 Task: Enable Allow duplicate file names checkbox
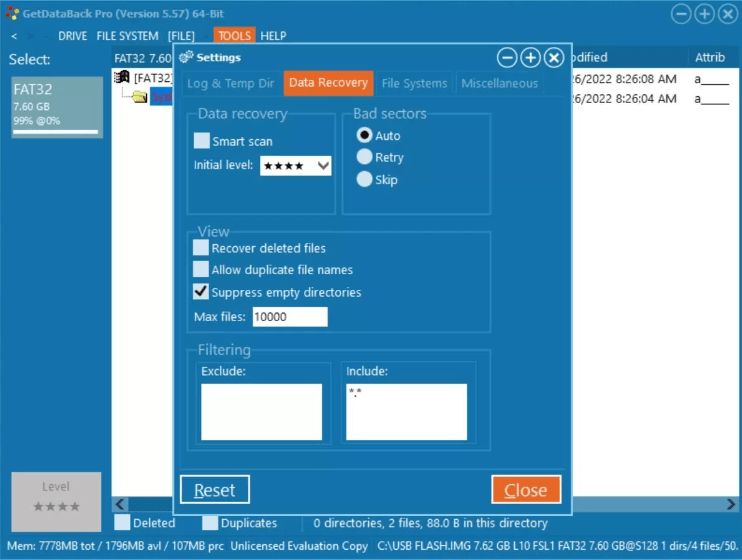(201, 269)
